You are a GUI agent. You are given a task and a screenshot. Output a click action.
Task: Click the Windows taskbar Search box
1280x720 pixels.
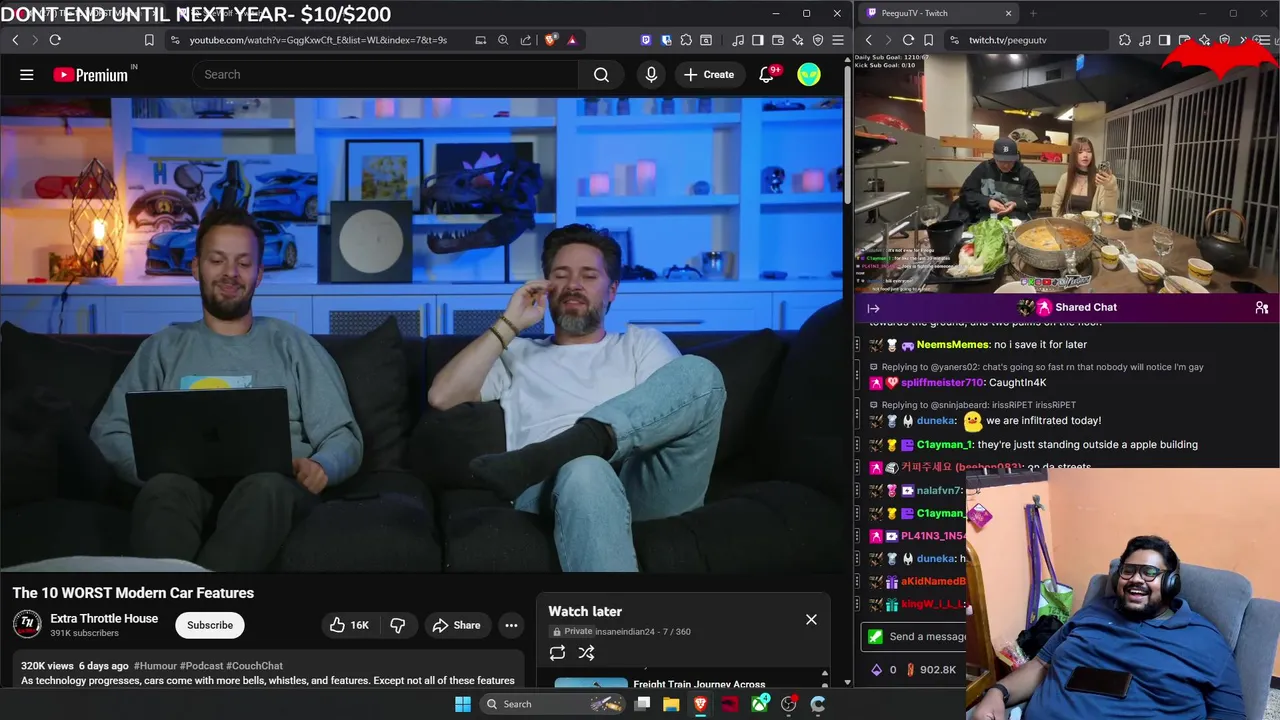pos(552,704)
